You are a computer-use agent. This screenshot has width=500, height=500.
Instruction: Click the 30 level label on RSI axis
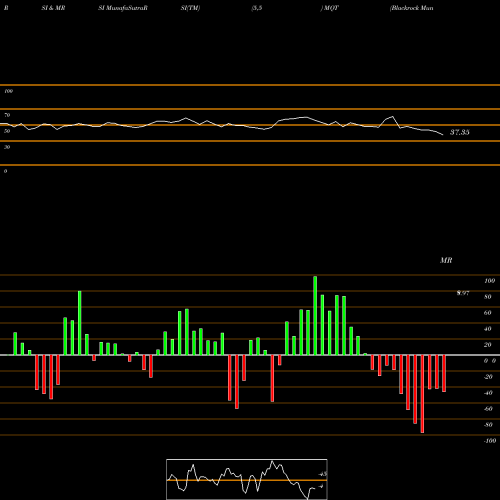coord(7,147)
